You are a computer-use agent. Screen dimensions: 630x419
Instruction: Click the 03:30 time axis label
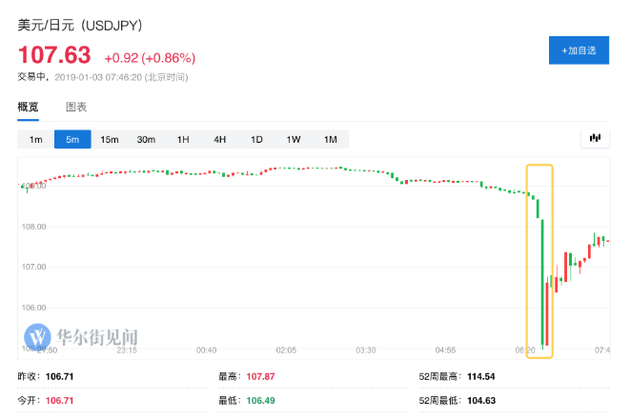point(365,351)
